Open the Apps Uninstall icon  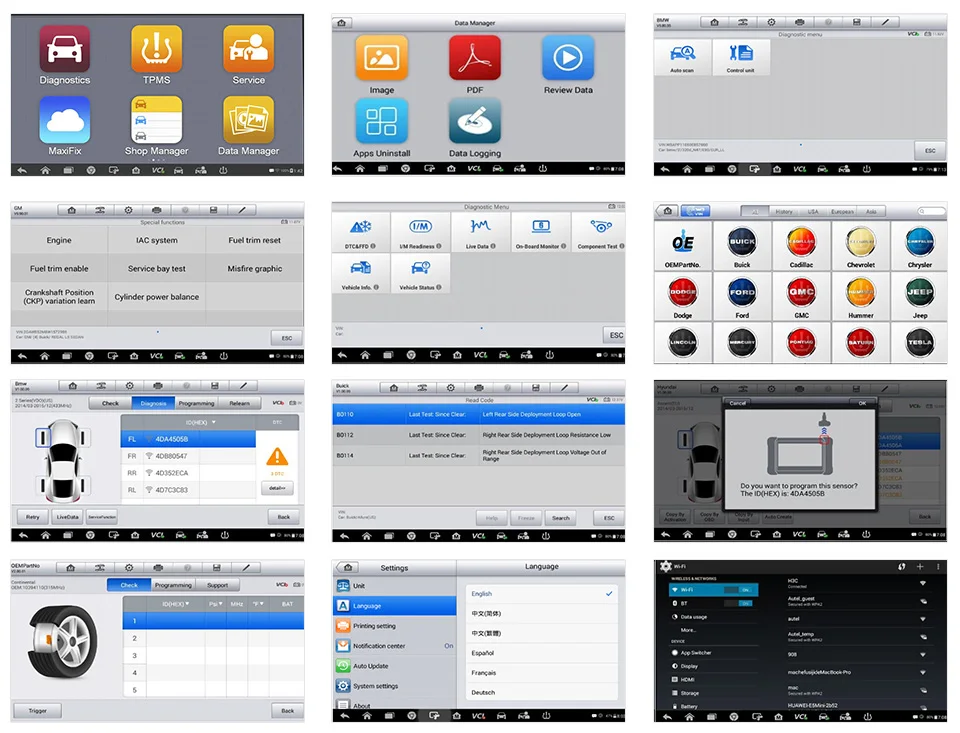tap(381, 121)
